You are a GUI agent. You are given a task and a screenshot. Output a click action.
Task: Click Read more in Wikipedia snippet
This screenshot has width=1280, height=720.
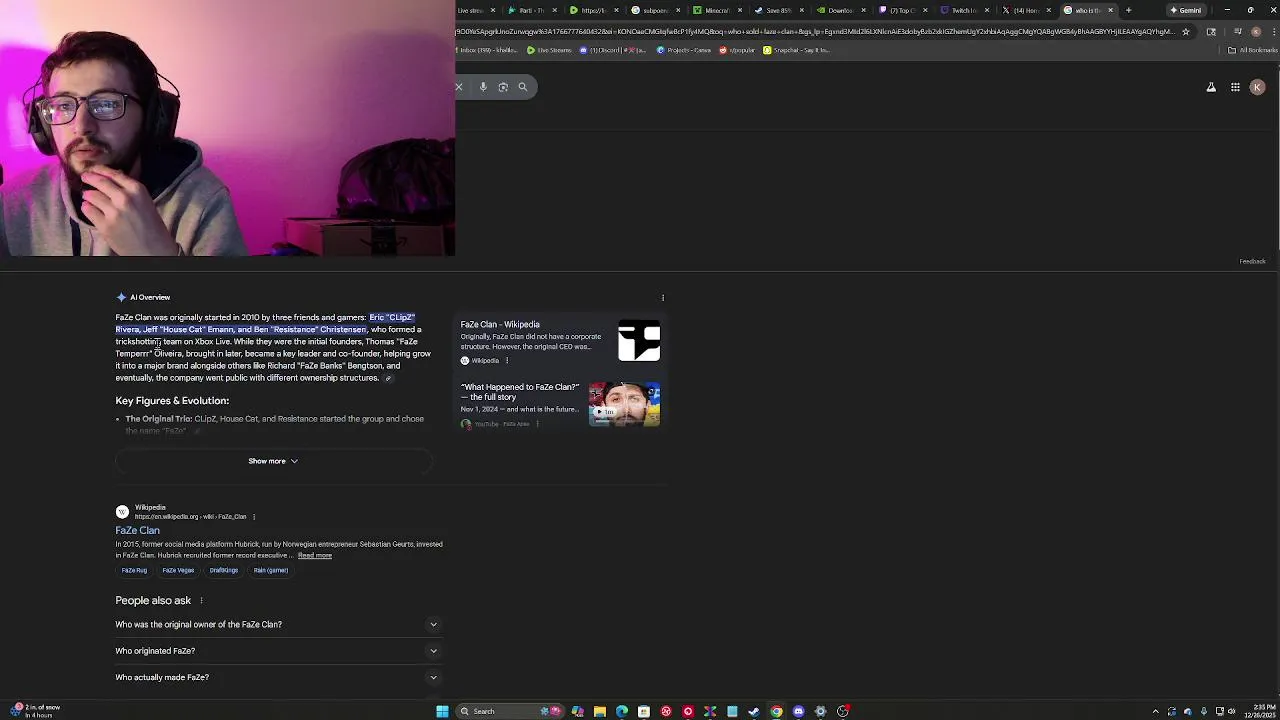coord(314,556)
